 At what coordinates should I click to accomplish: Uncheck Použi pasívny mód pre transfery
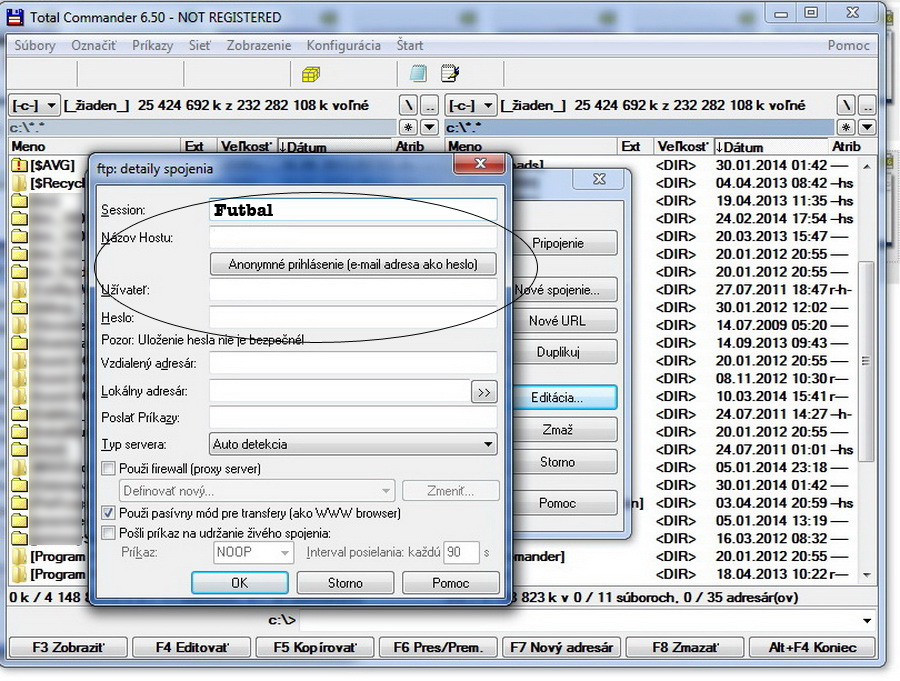pos(108,513)
